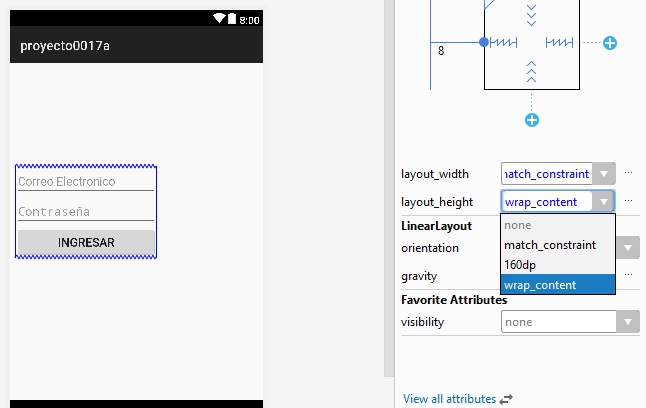The image size is (646, 408).
Task: Toggle left horizontal spring constraint indicator
Action: point(502,43)
